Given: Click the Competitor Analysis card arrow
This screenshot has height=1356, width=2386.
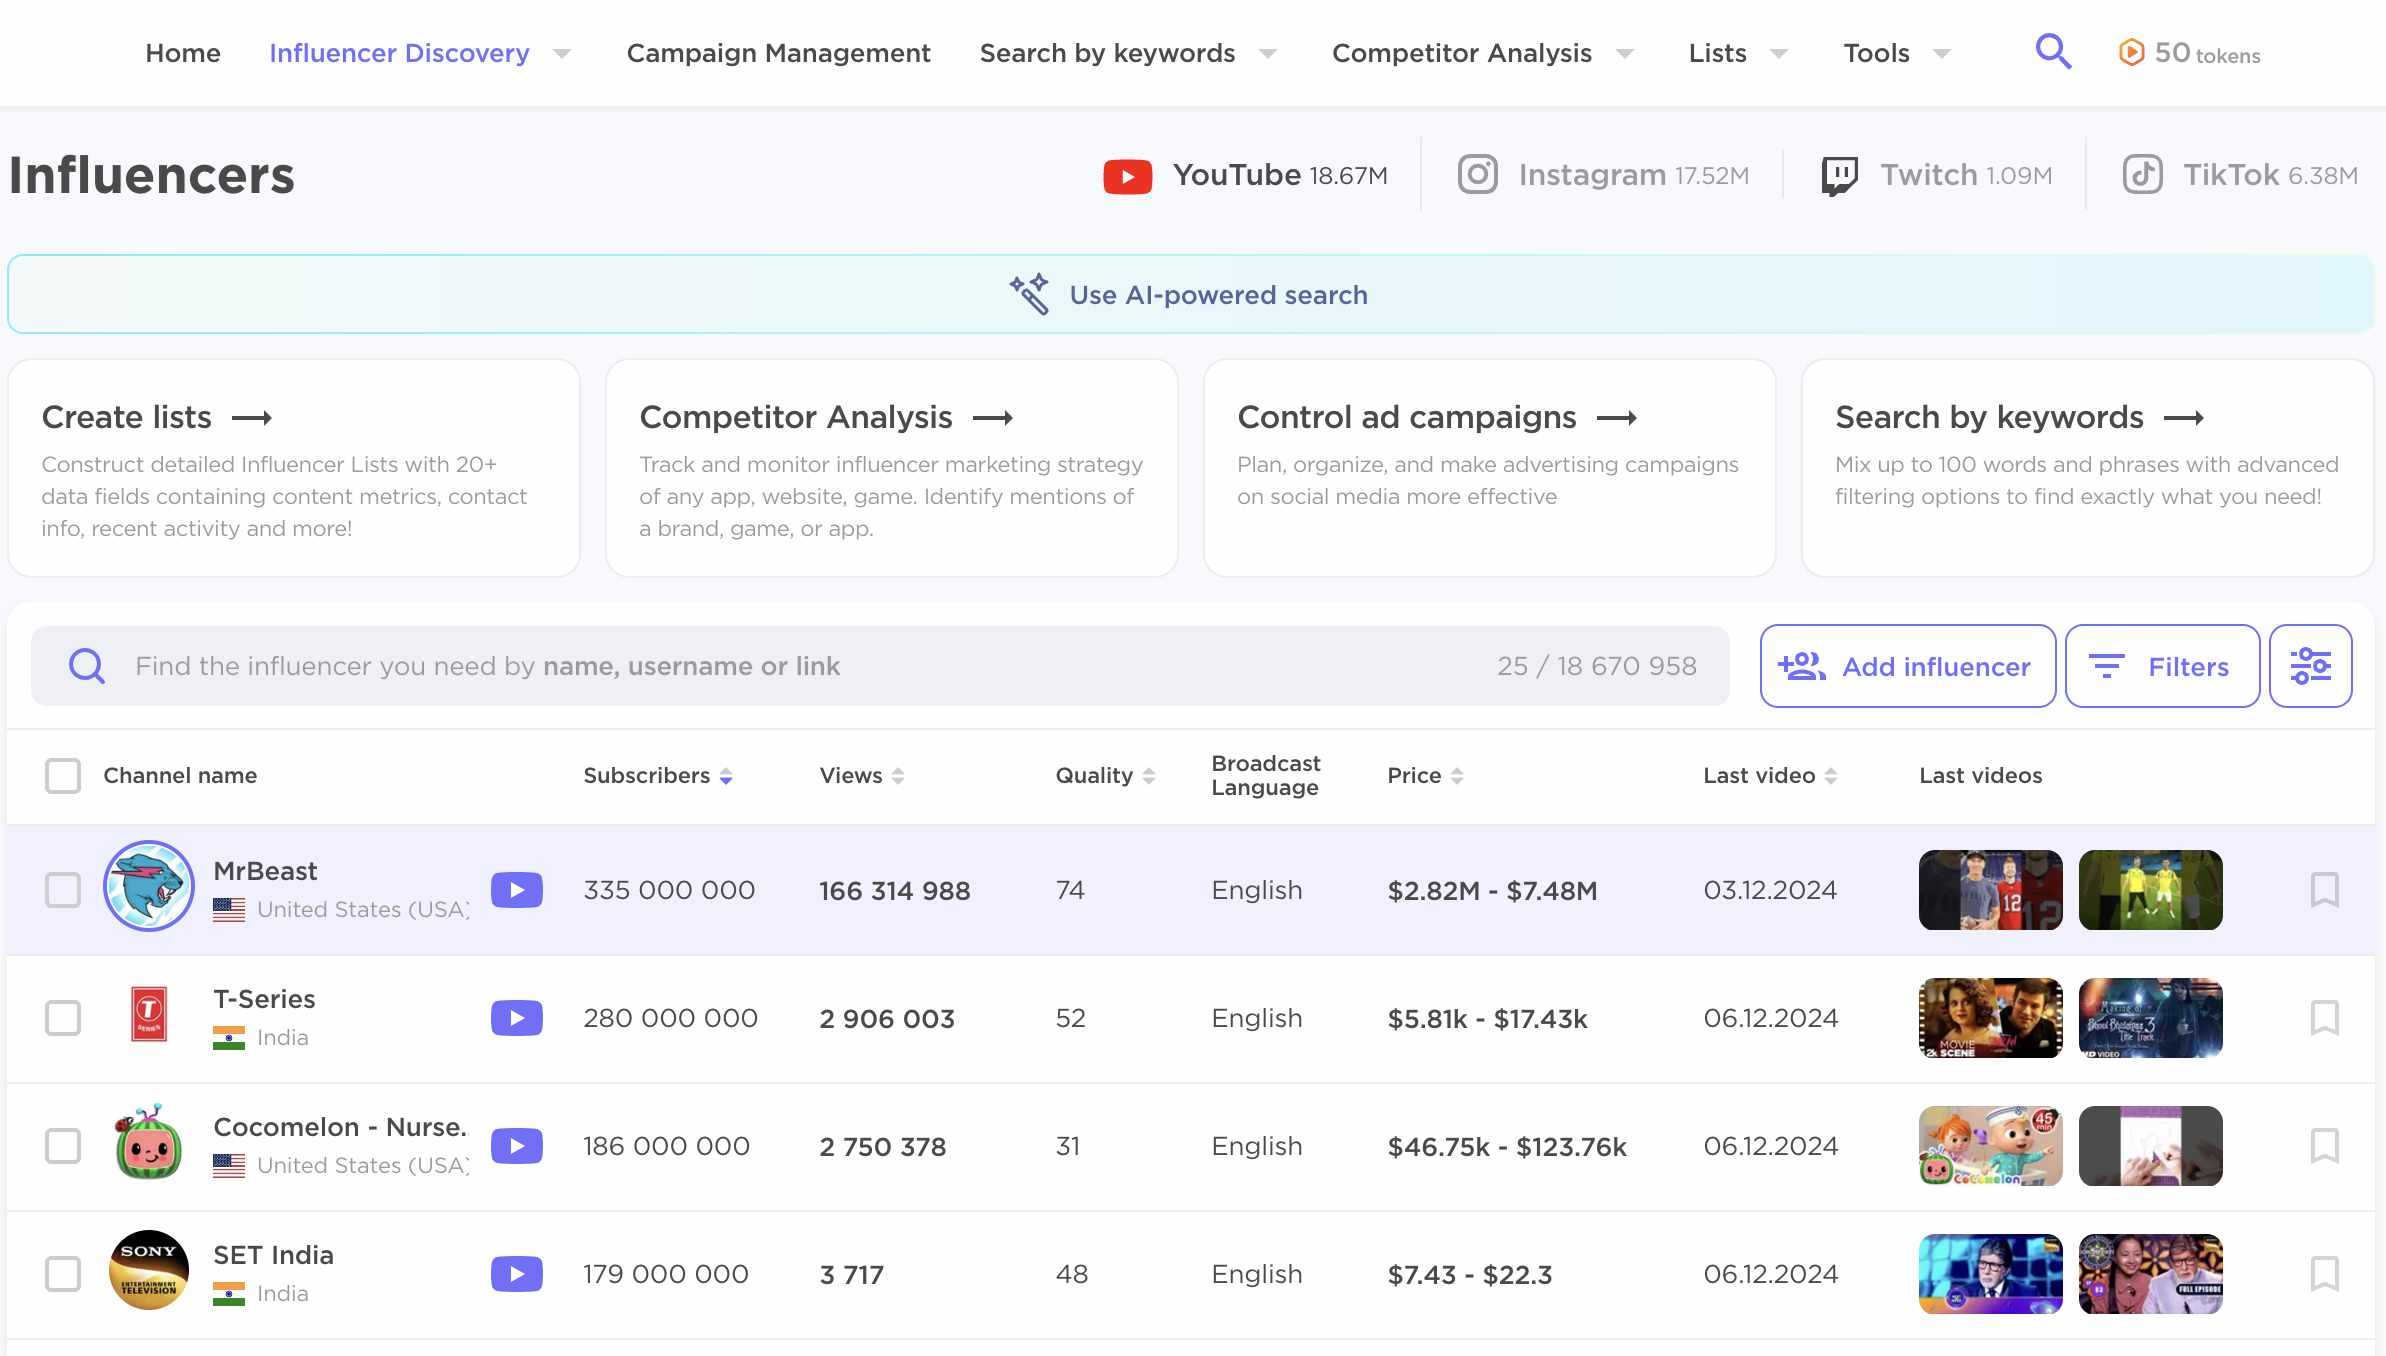Looking at the screenshot, I should (993, 418).
